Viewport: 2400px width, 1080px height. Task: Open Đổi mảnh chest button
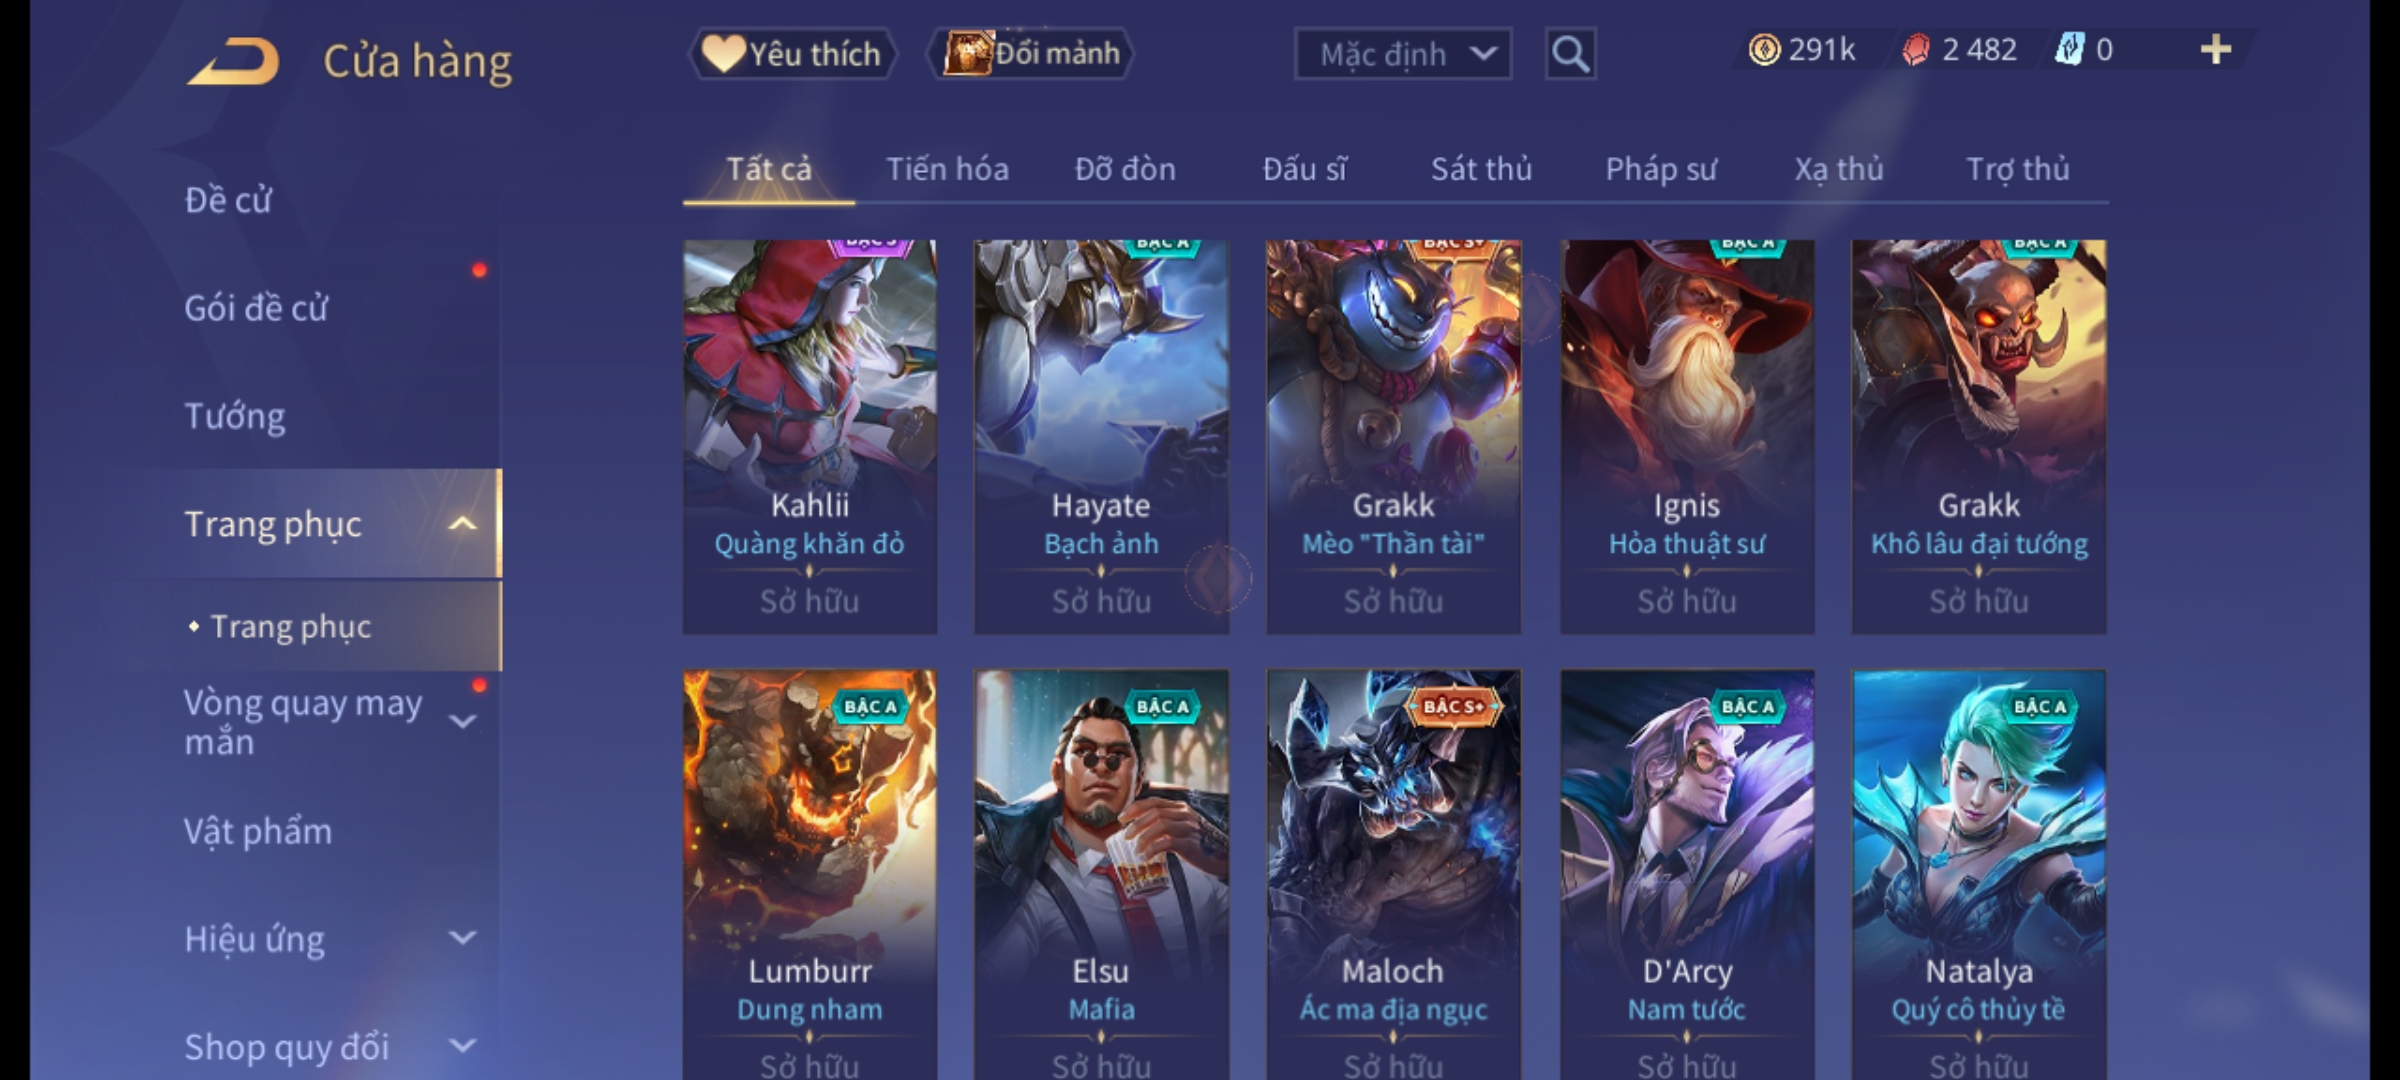click(1031, 53)
